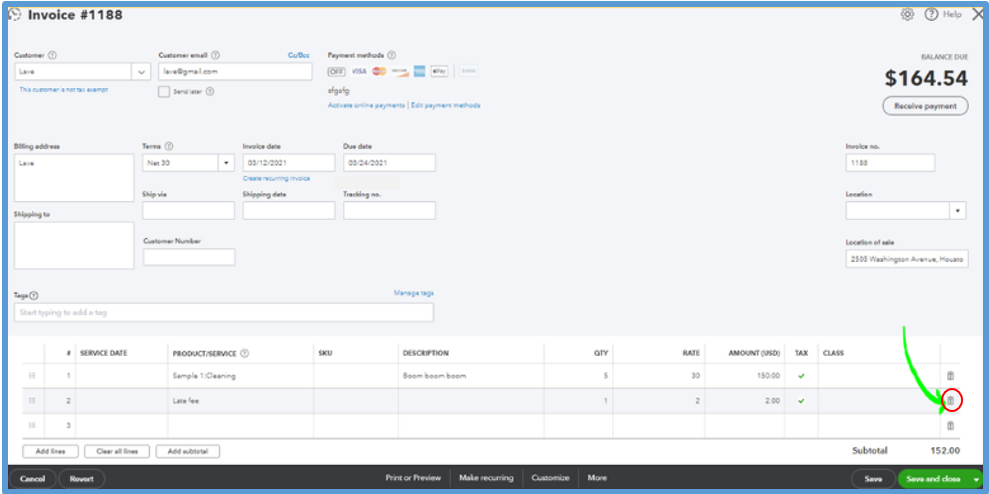Open the Cc/Bcc link

click(x=299, y=56)
